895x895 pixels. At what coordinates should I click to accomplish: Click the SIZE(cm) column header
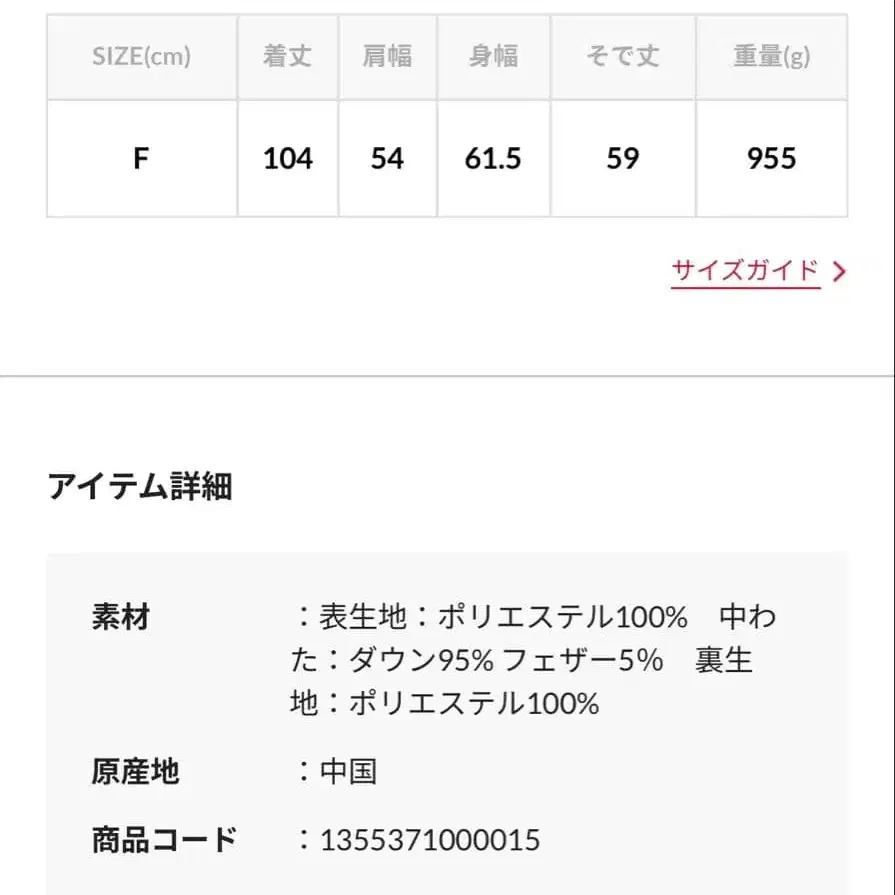[x=141, y=56]
